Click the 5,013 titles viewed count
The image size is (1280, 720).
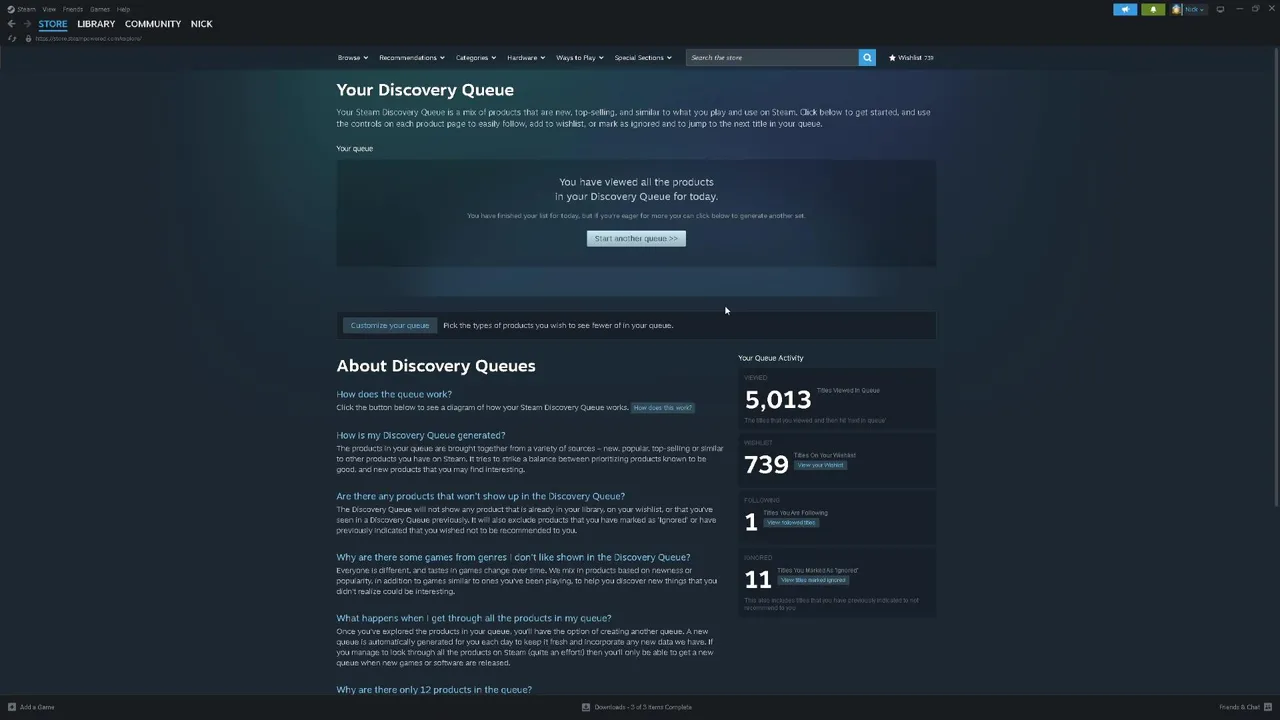[x=778, y=400]
